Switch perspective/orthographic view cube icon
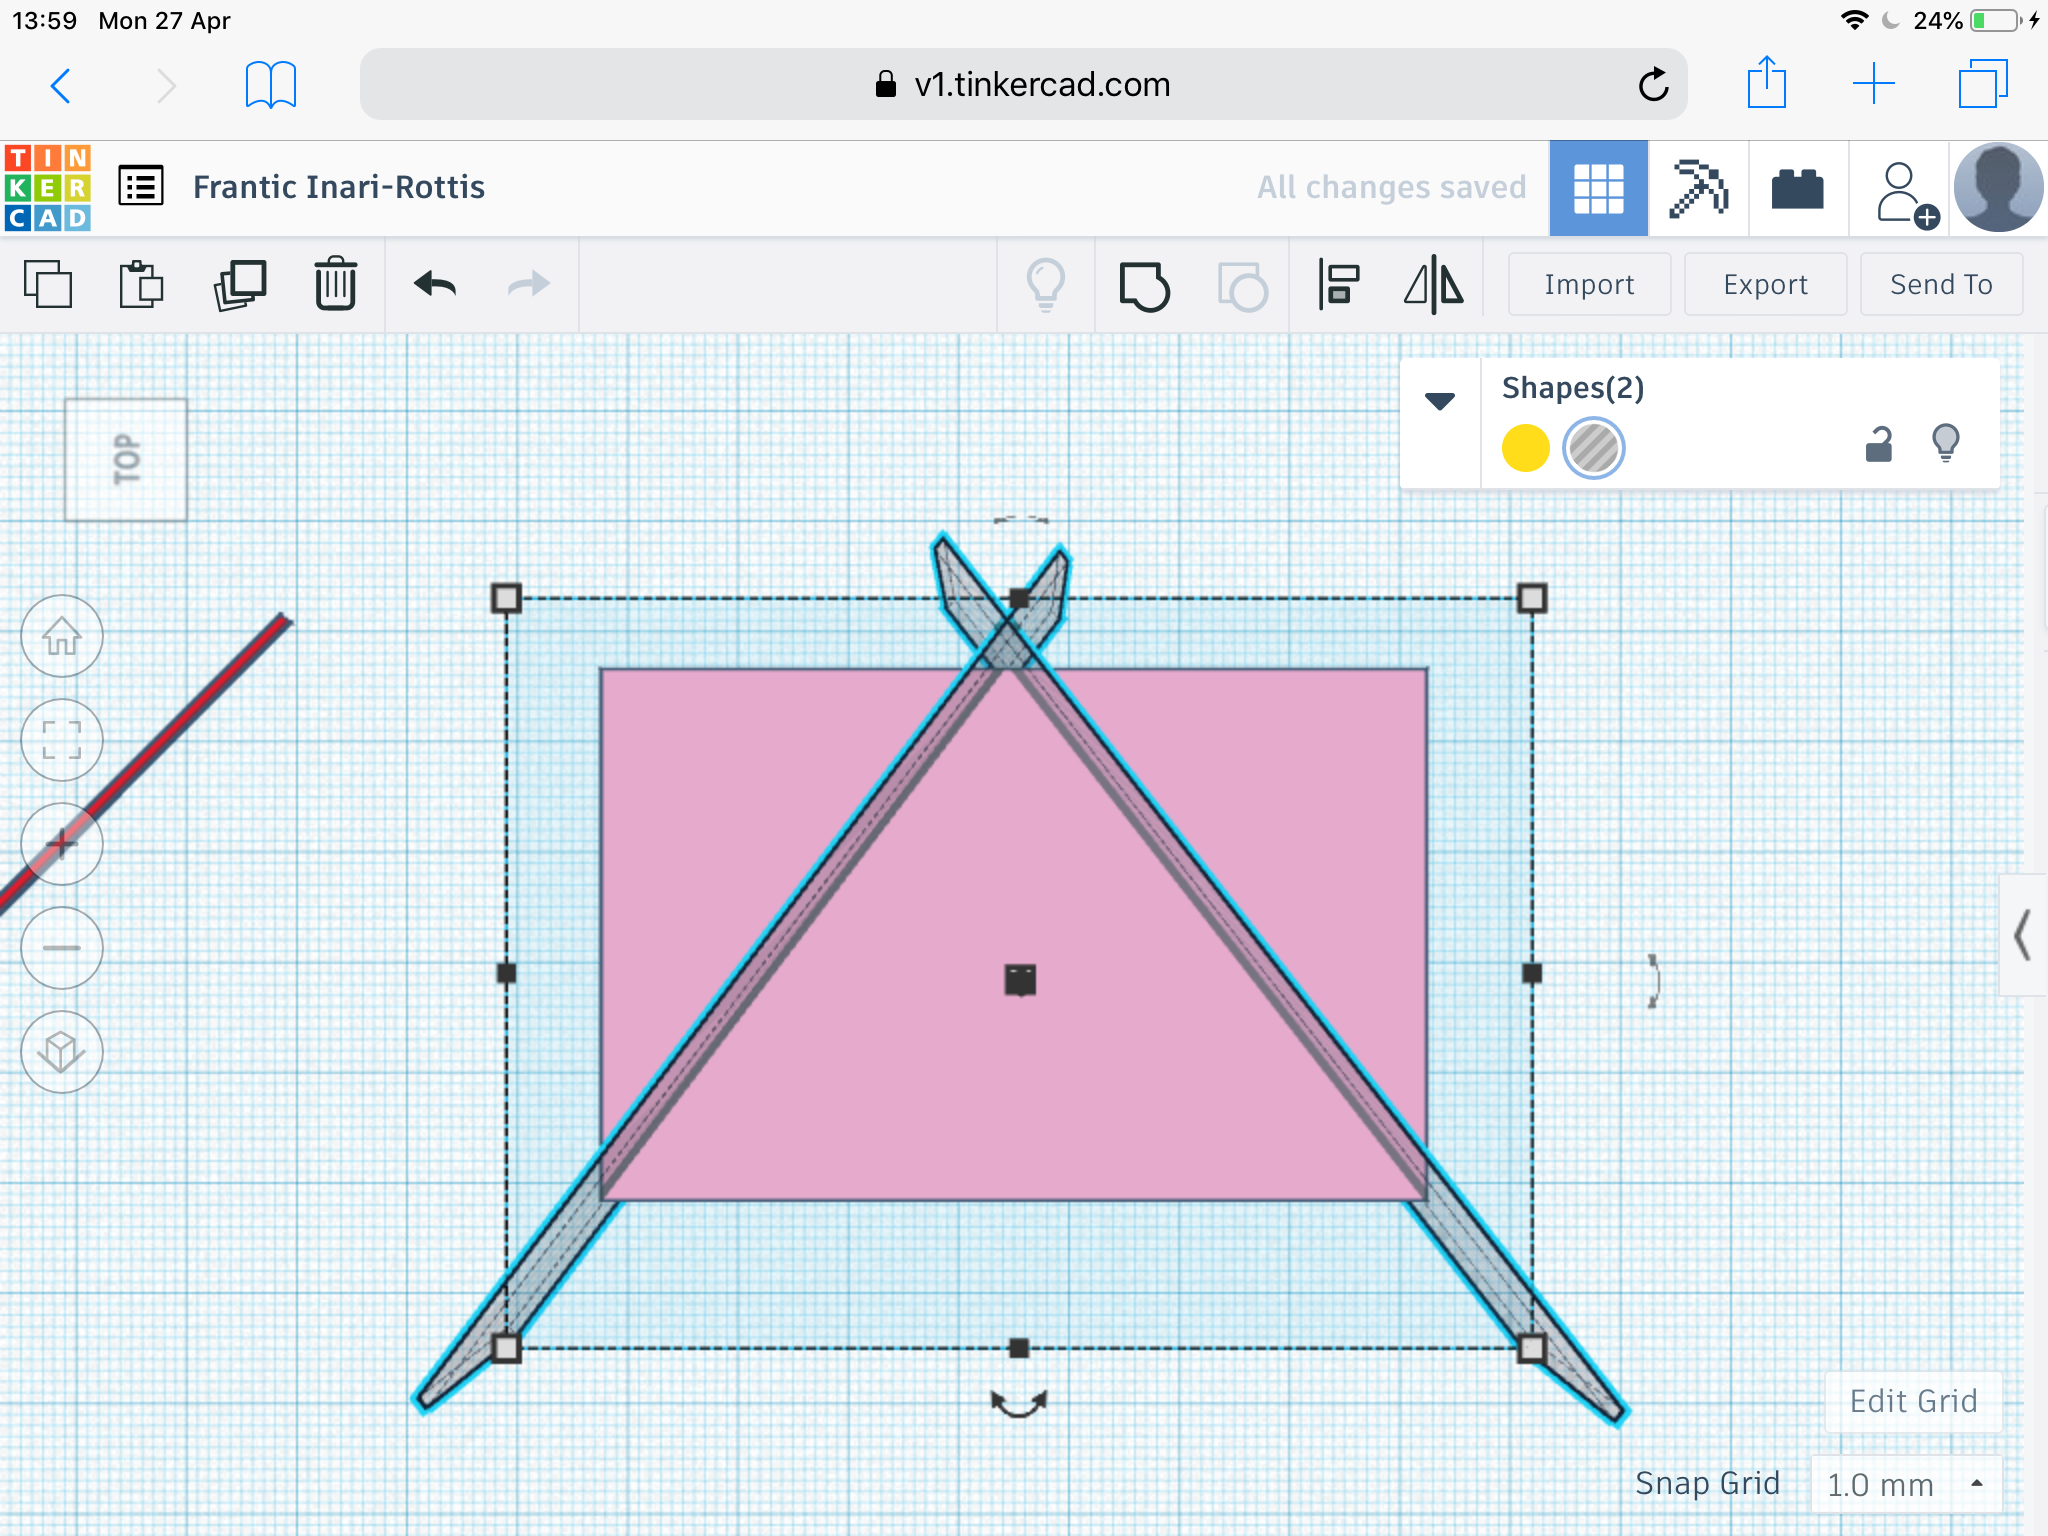The image size is (2048, 1536). tap(62, 1052)
